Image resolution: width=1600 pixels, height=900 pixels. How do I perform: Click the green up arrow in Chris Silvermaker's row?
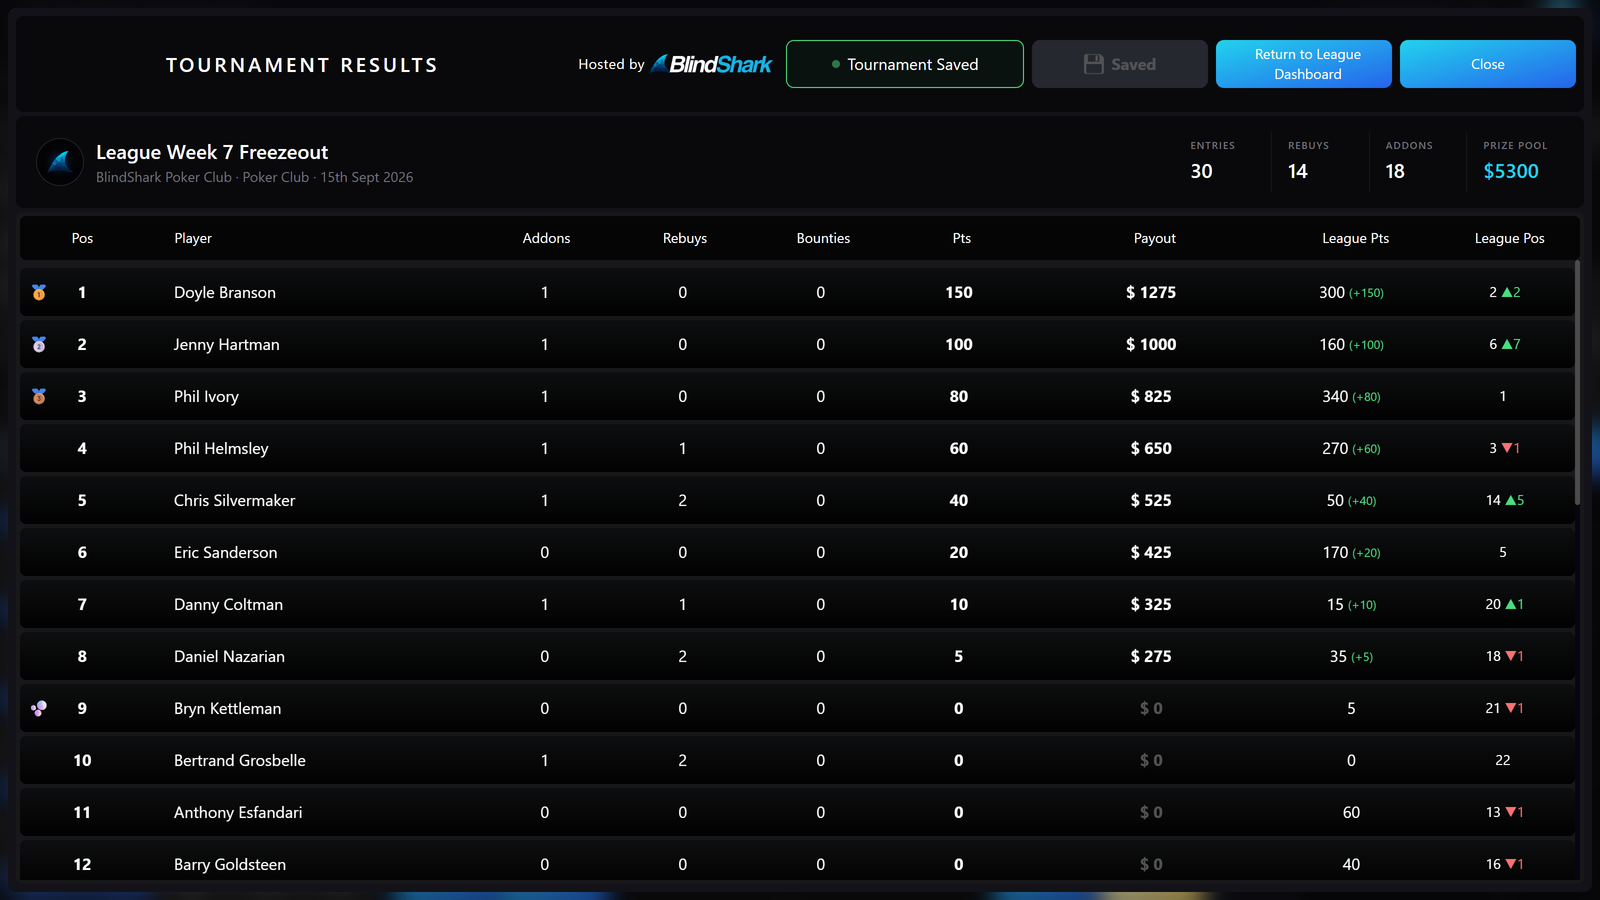point(1511,500)
